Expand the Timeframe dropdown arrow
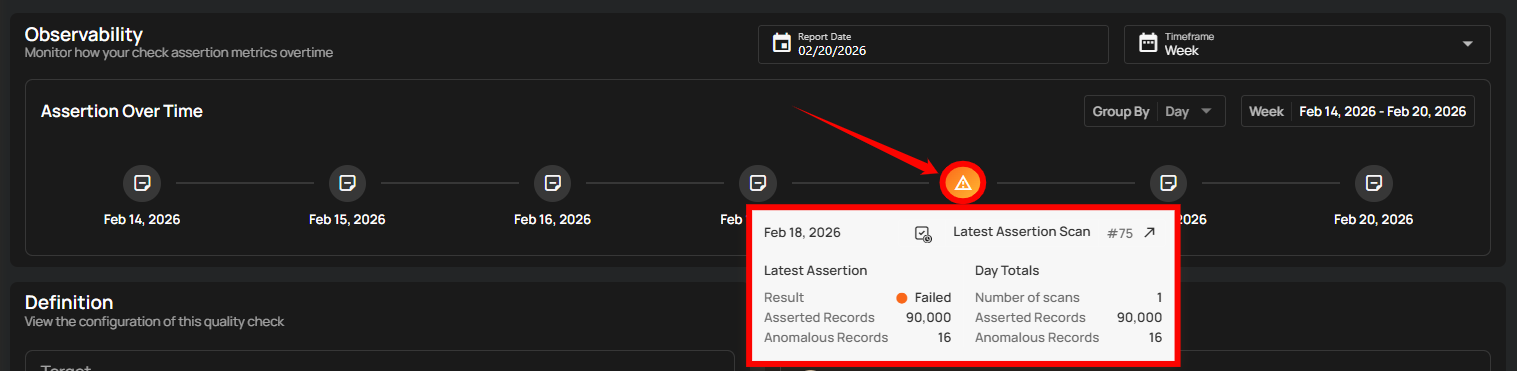Viewport: 1517px width, 371px height. pos(1468,44)
